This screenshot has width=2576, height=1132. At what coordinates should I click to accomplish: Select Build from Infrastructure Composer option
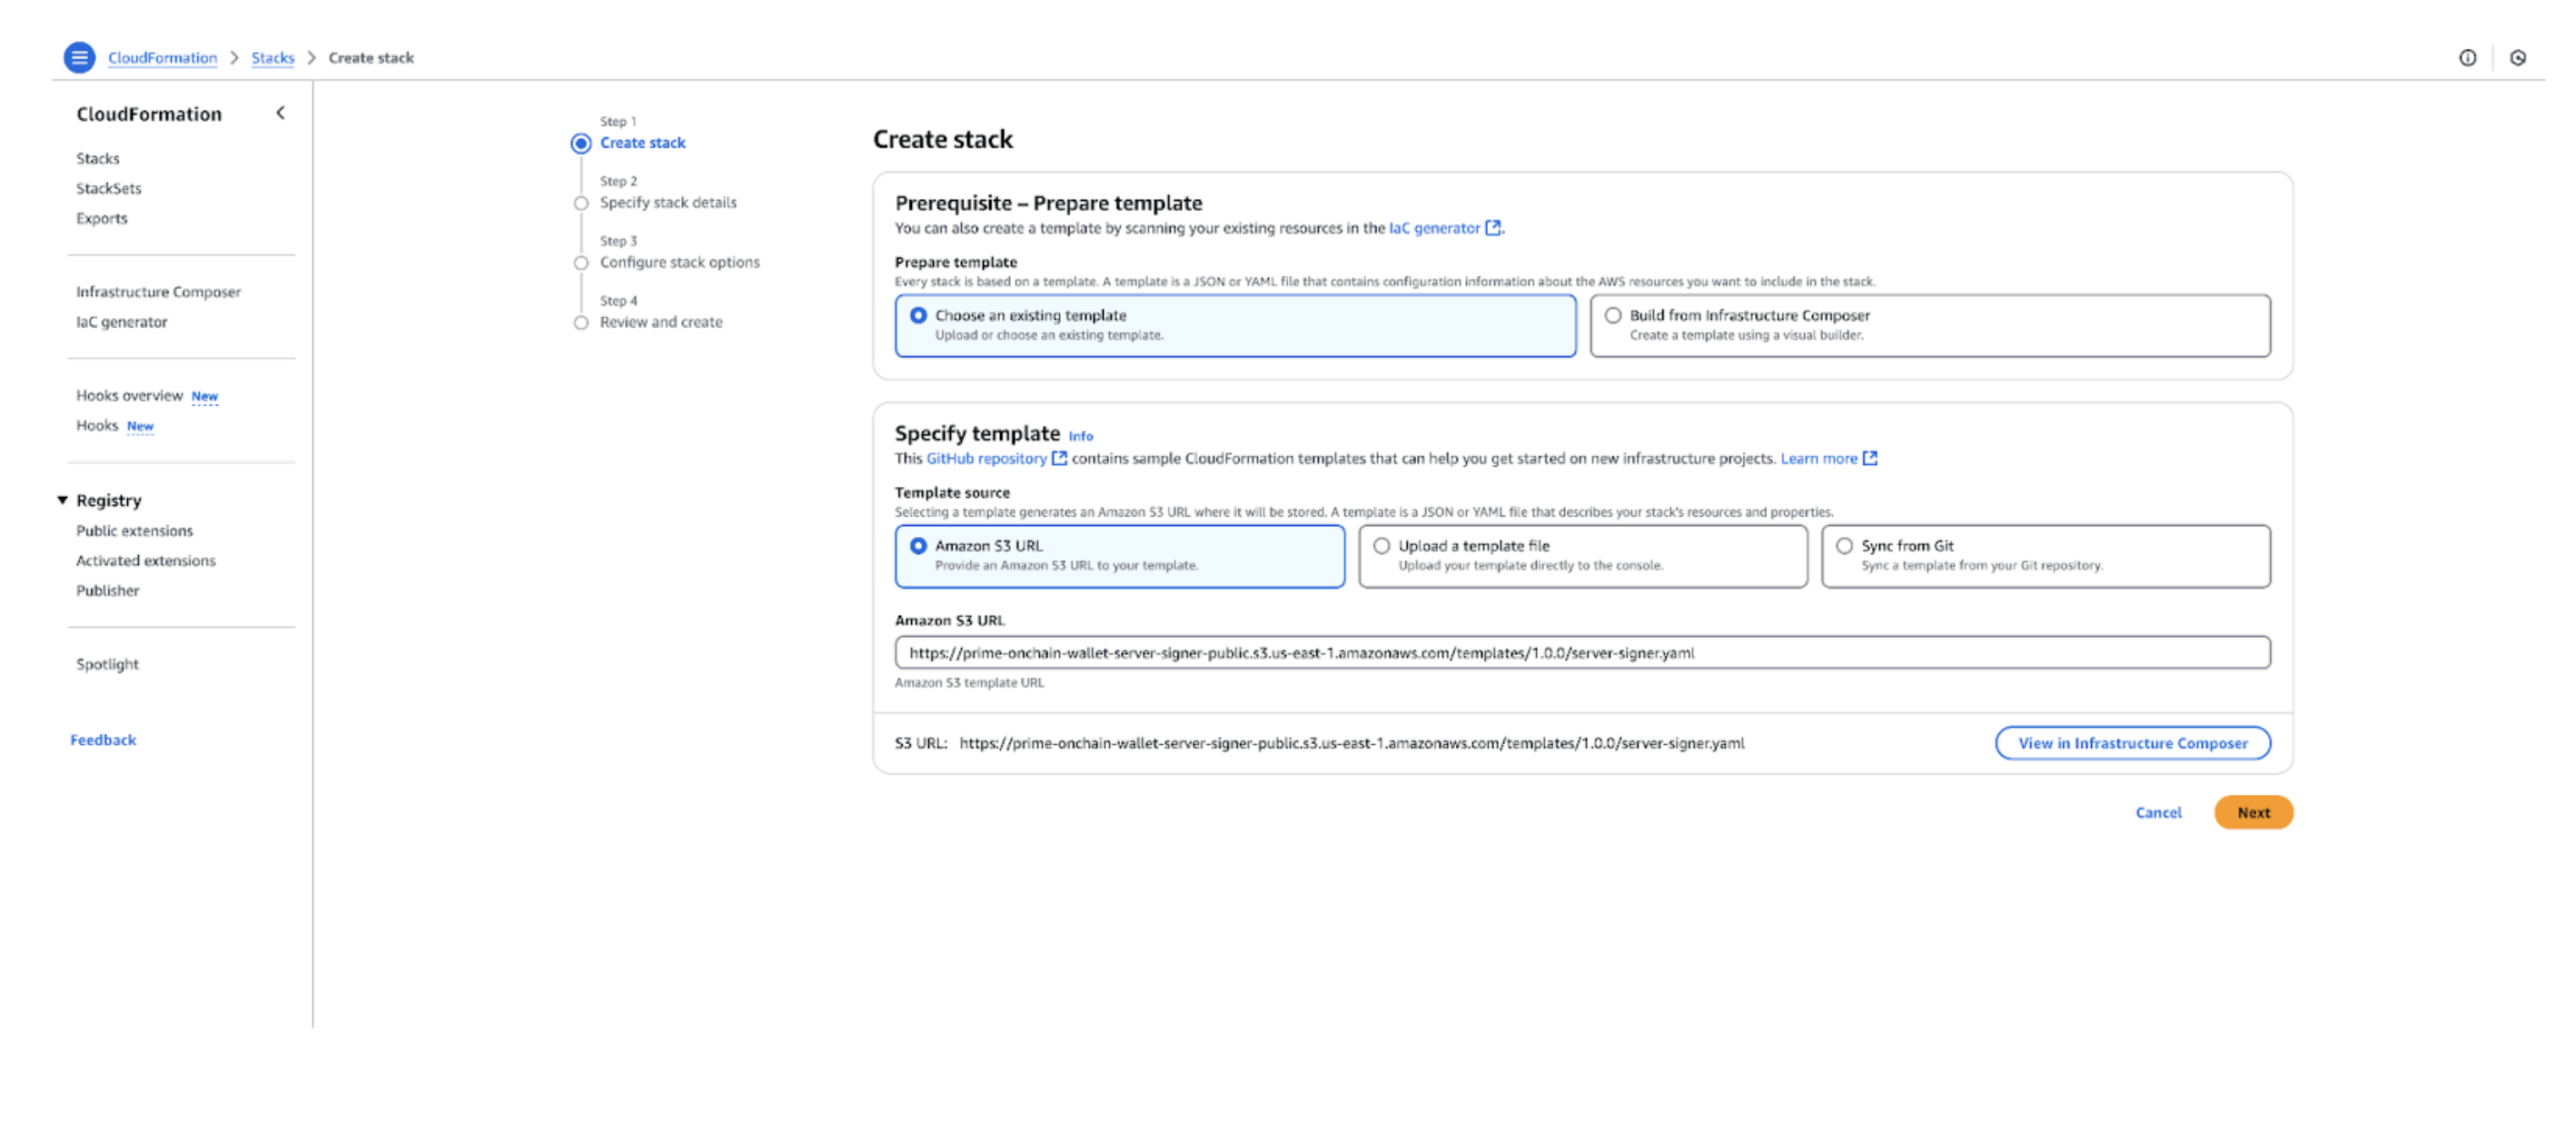pos(1613,315)
